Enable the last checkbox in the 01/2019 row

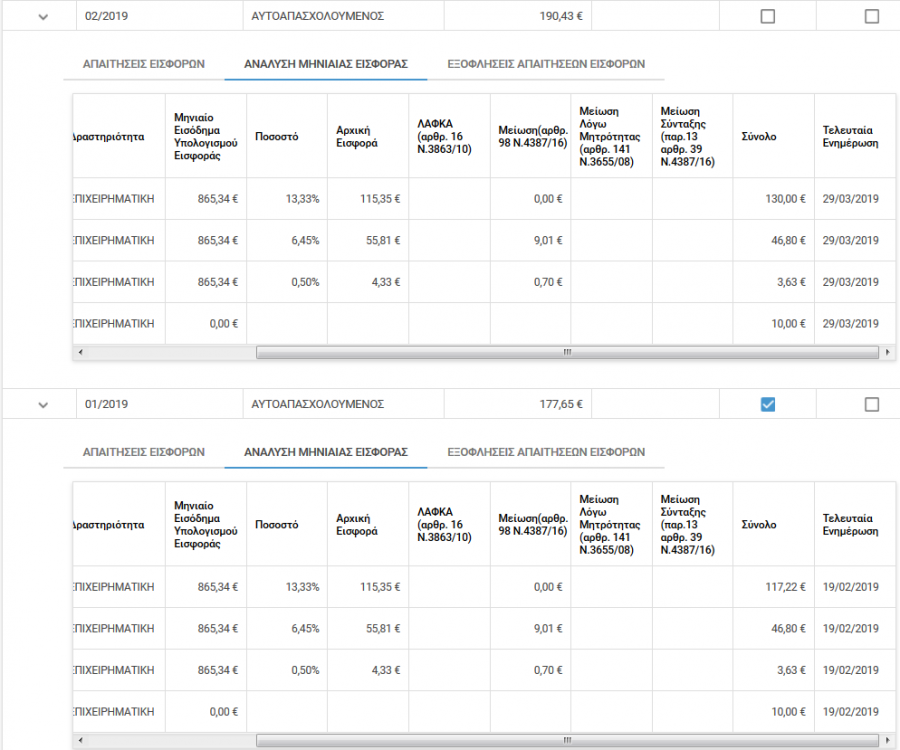tap(871, 404)
